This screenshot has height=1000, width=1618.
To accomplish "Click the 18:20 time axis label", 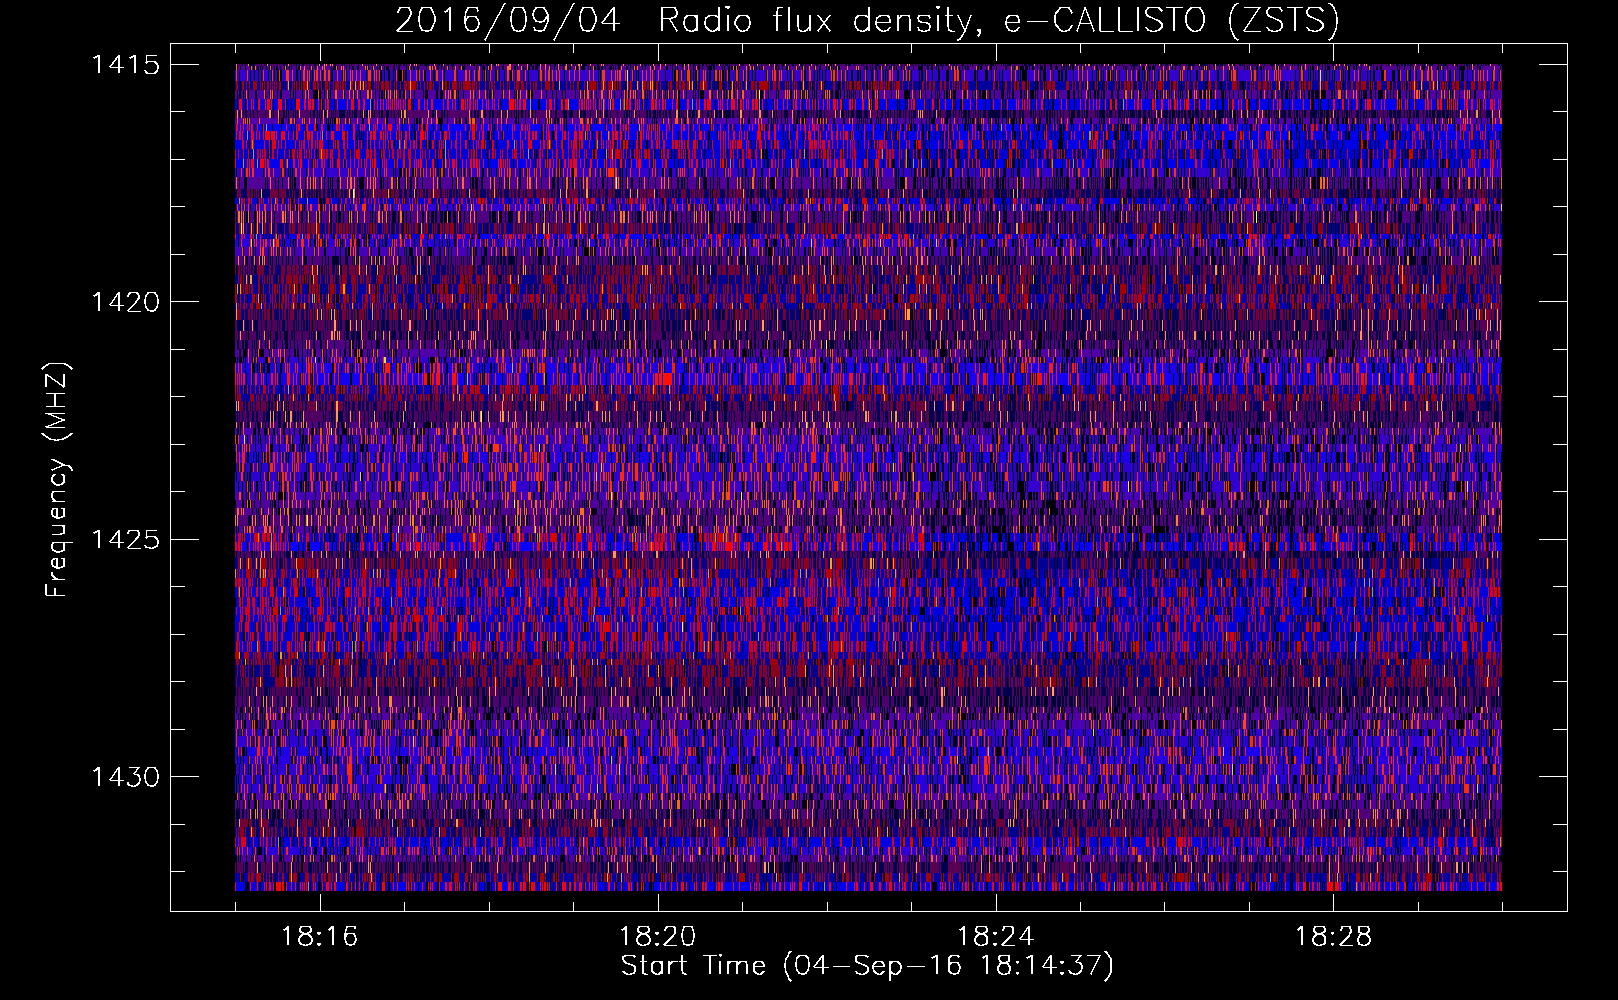I will [658, 937].
